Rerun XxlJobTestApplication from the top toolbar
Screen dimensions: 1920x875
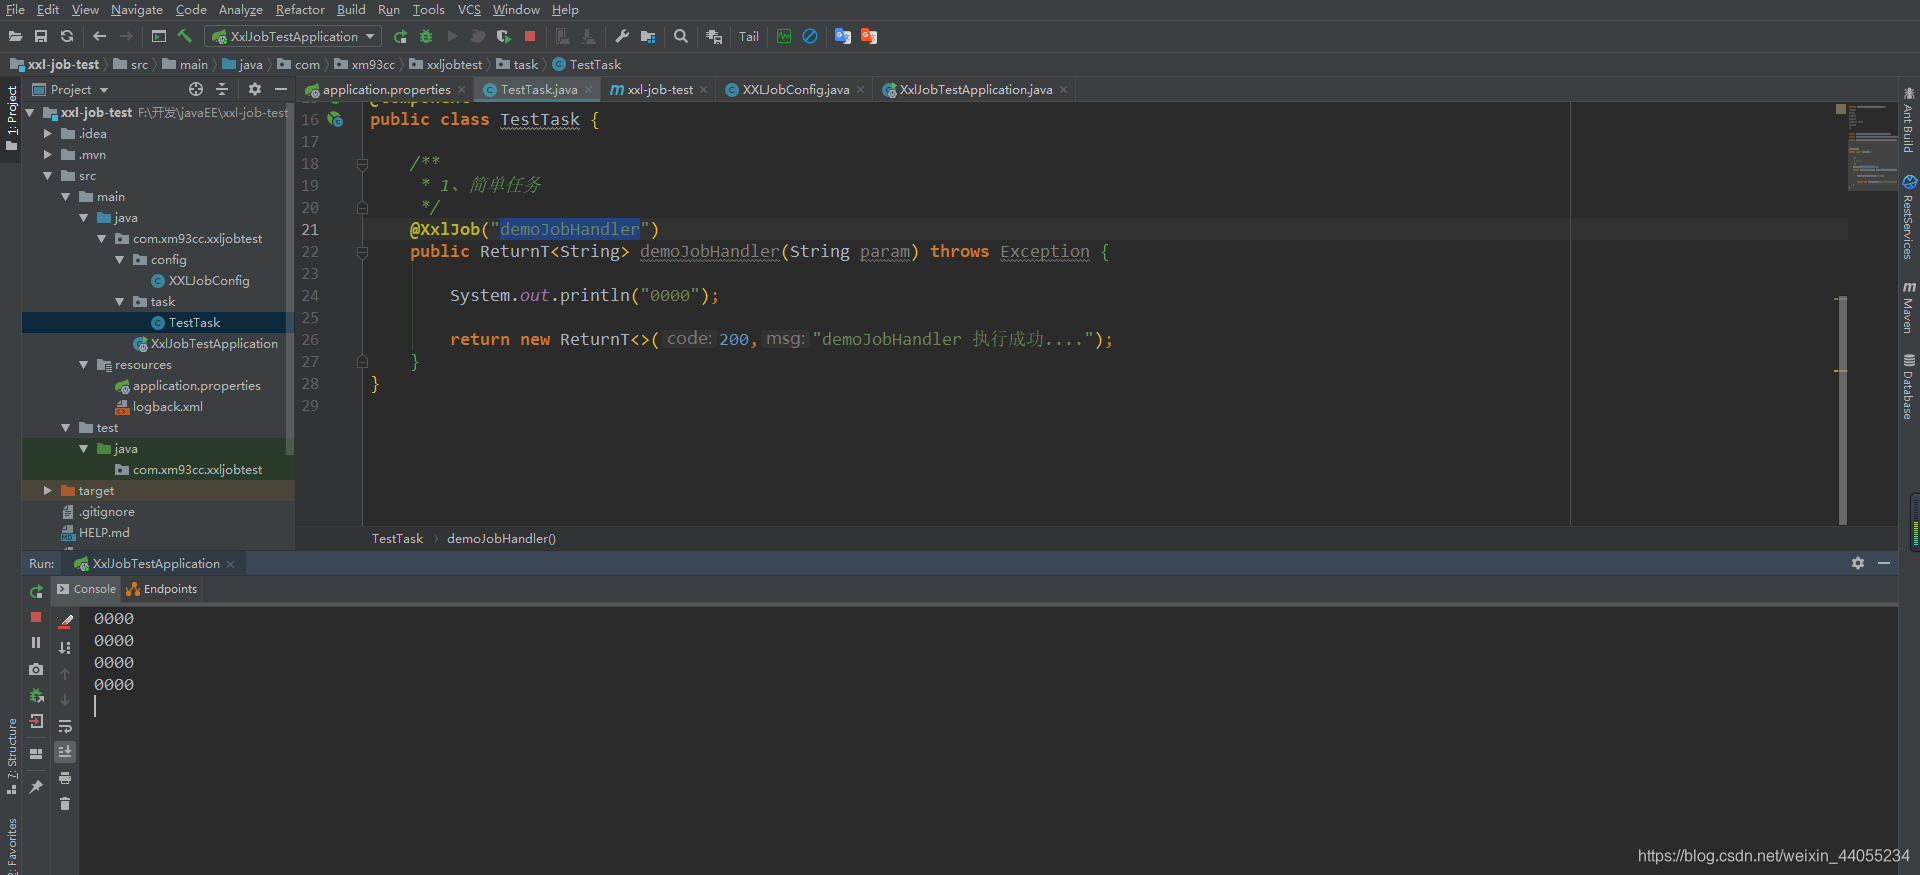(400, 36)
